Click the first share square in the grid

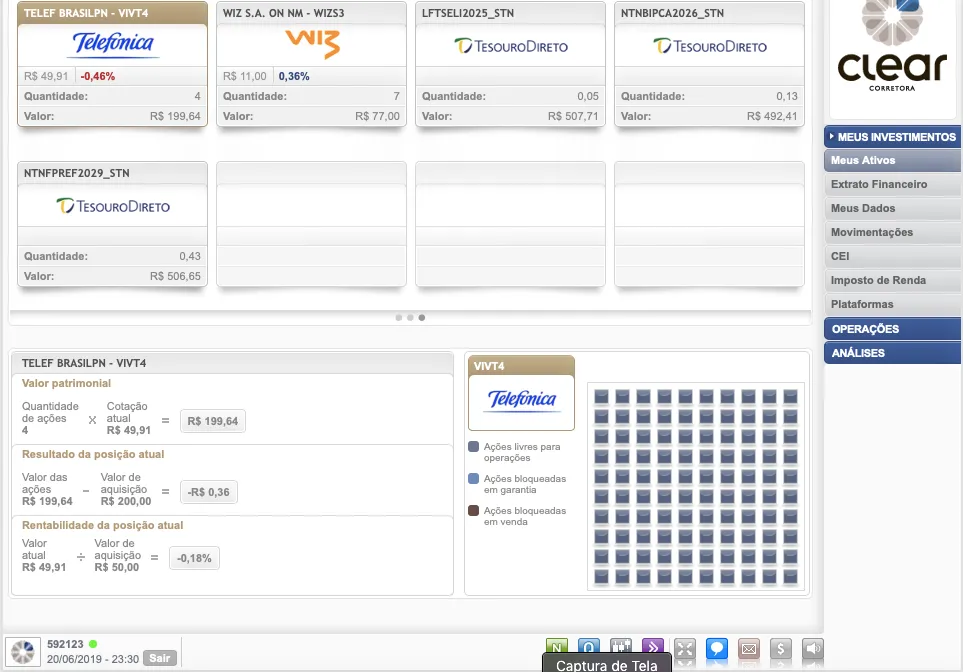coord(602,396)
